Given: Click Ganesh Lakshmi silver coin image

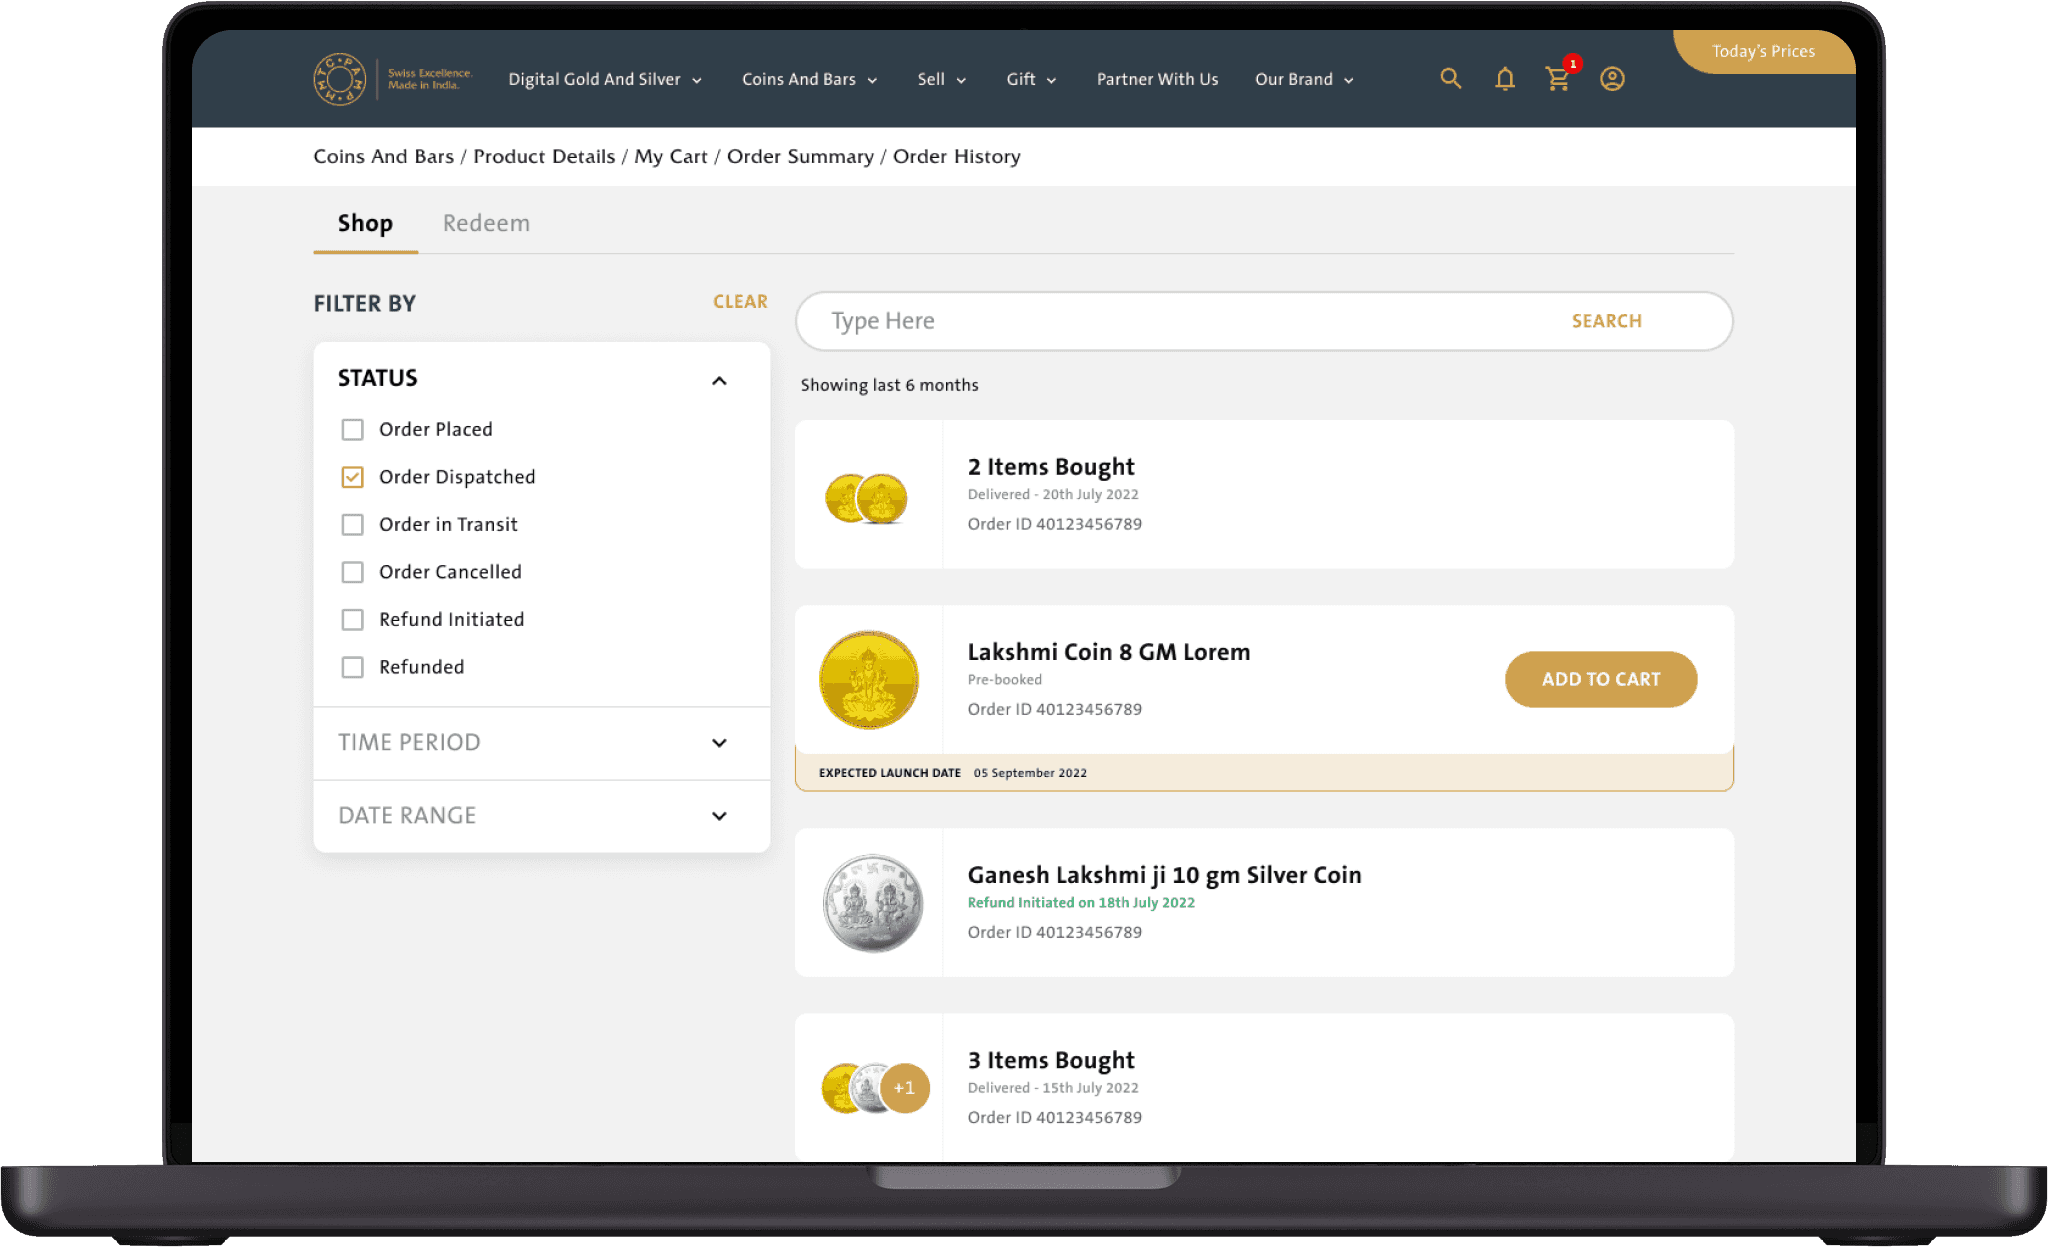Looking at the screenshot, I should pyautogui.click(x=872, y=903).
